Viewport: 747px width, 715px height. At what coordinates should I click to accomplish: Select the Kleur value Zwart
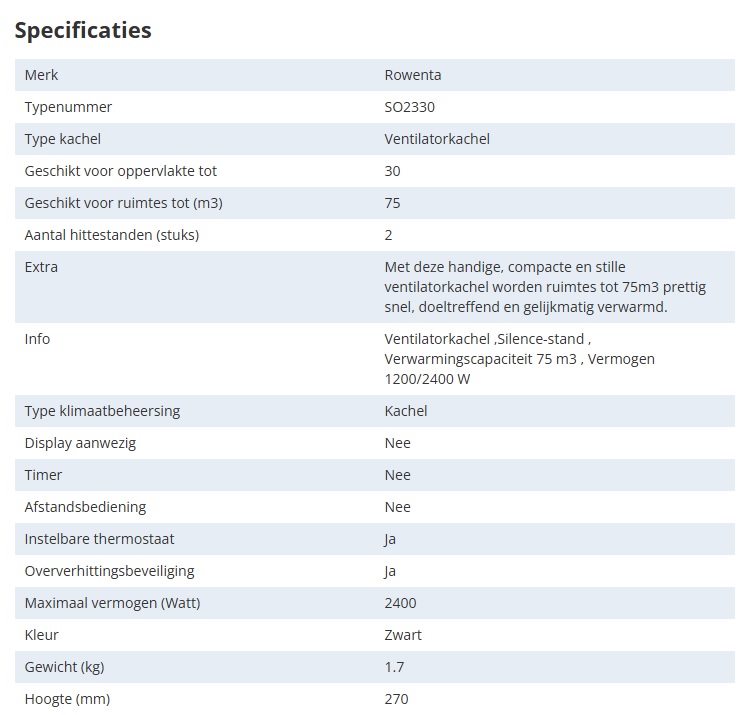(x=403, y=635)
